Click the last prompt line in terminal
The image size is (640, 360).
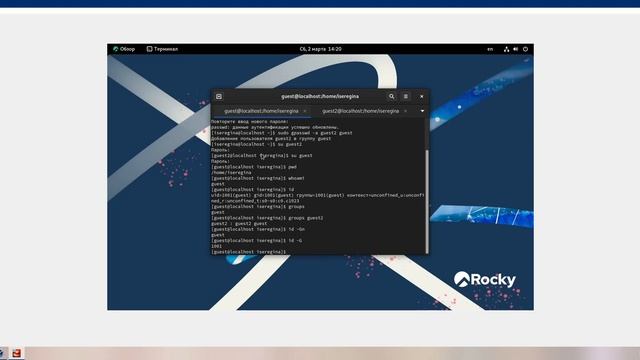point(249,252)
